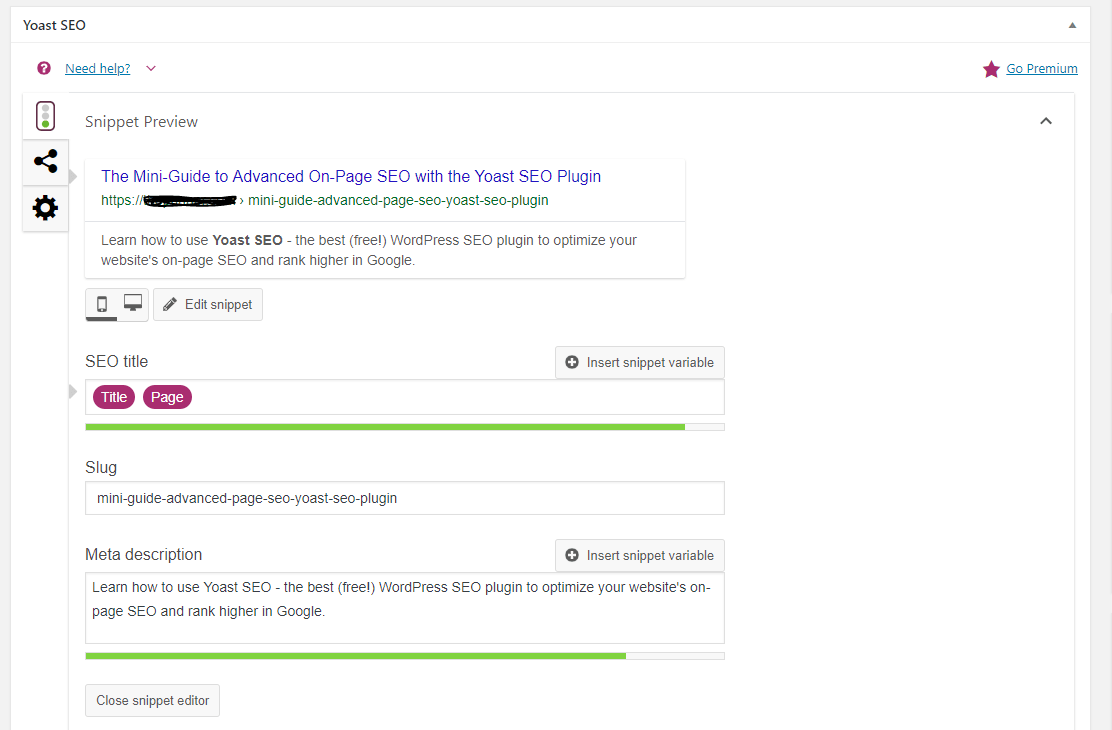Insert snippet variable for Meta description

640,555
